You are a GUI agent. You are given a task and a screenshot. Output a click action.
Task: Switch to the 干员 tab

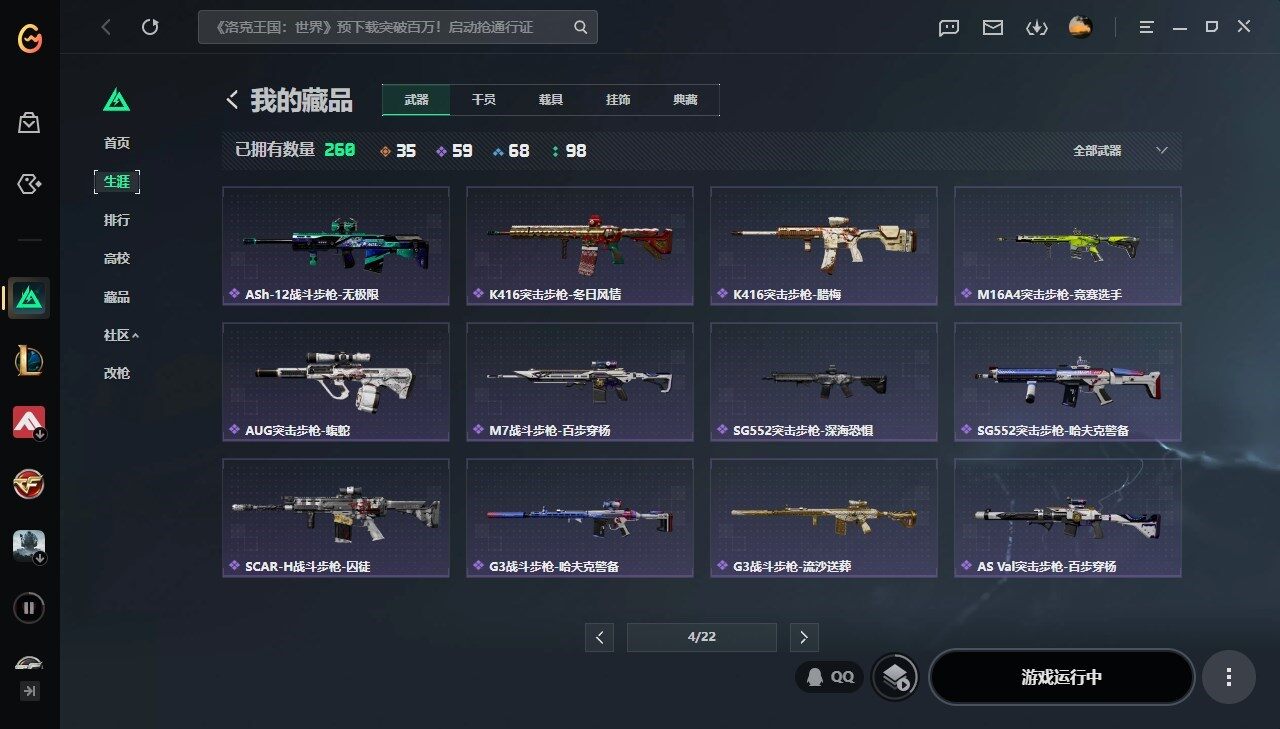pos(484,100)
